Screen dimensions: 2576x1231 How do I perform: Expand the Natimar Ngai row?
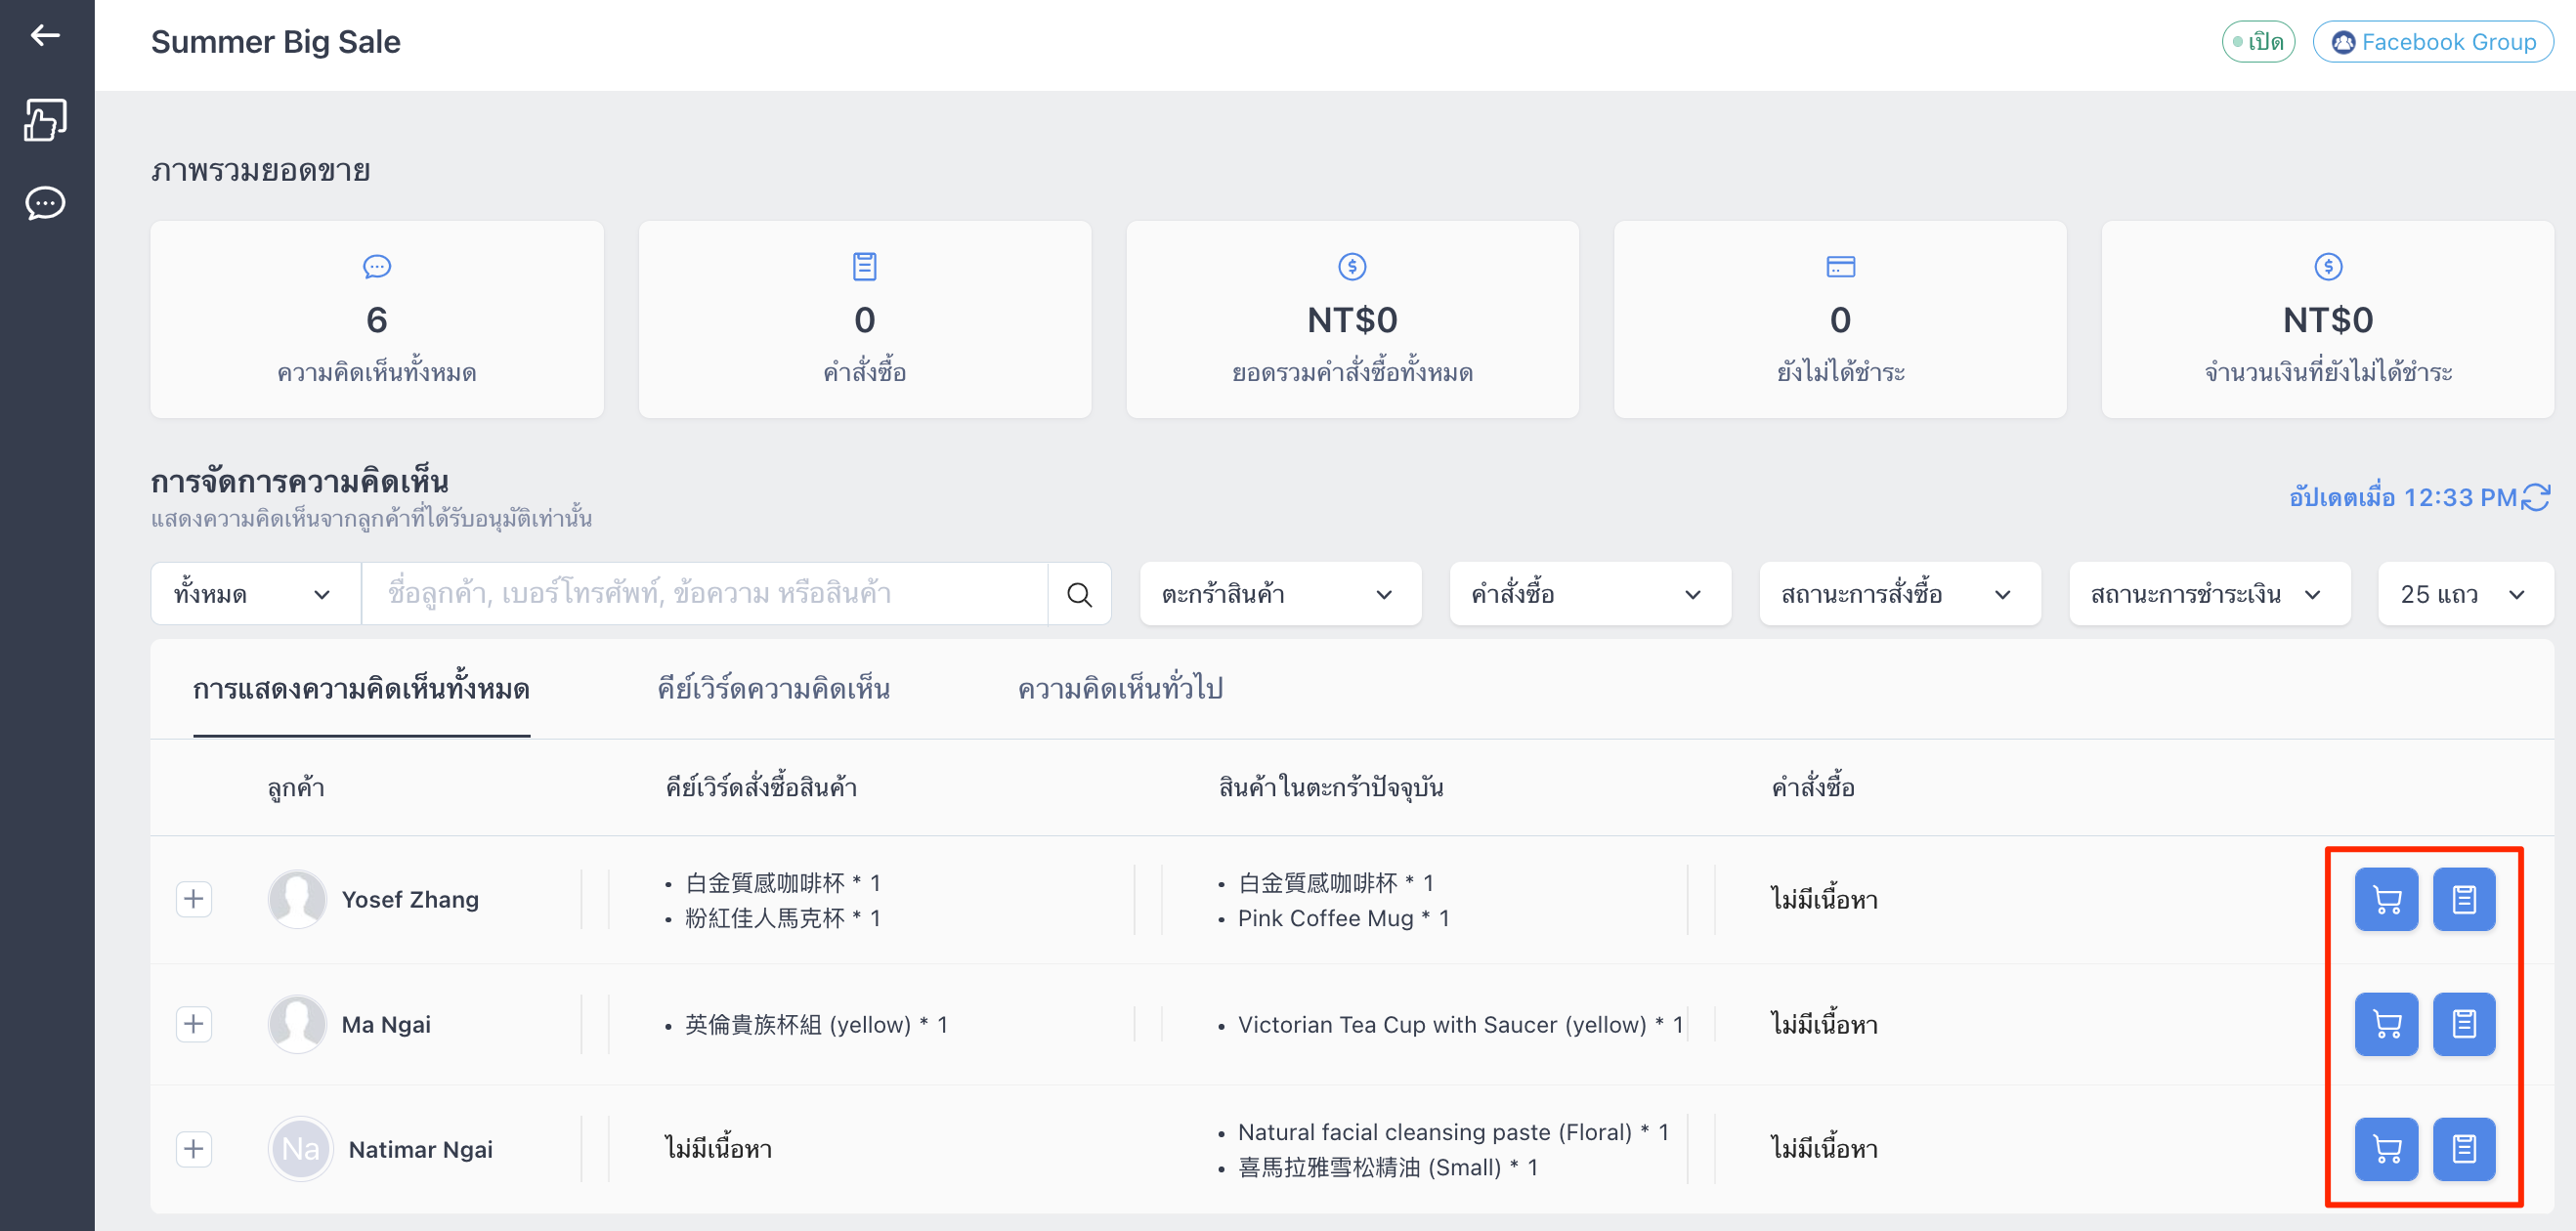click(x=194, y=1149)
